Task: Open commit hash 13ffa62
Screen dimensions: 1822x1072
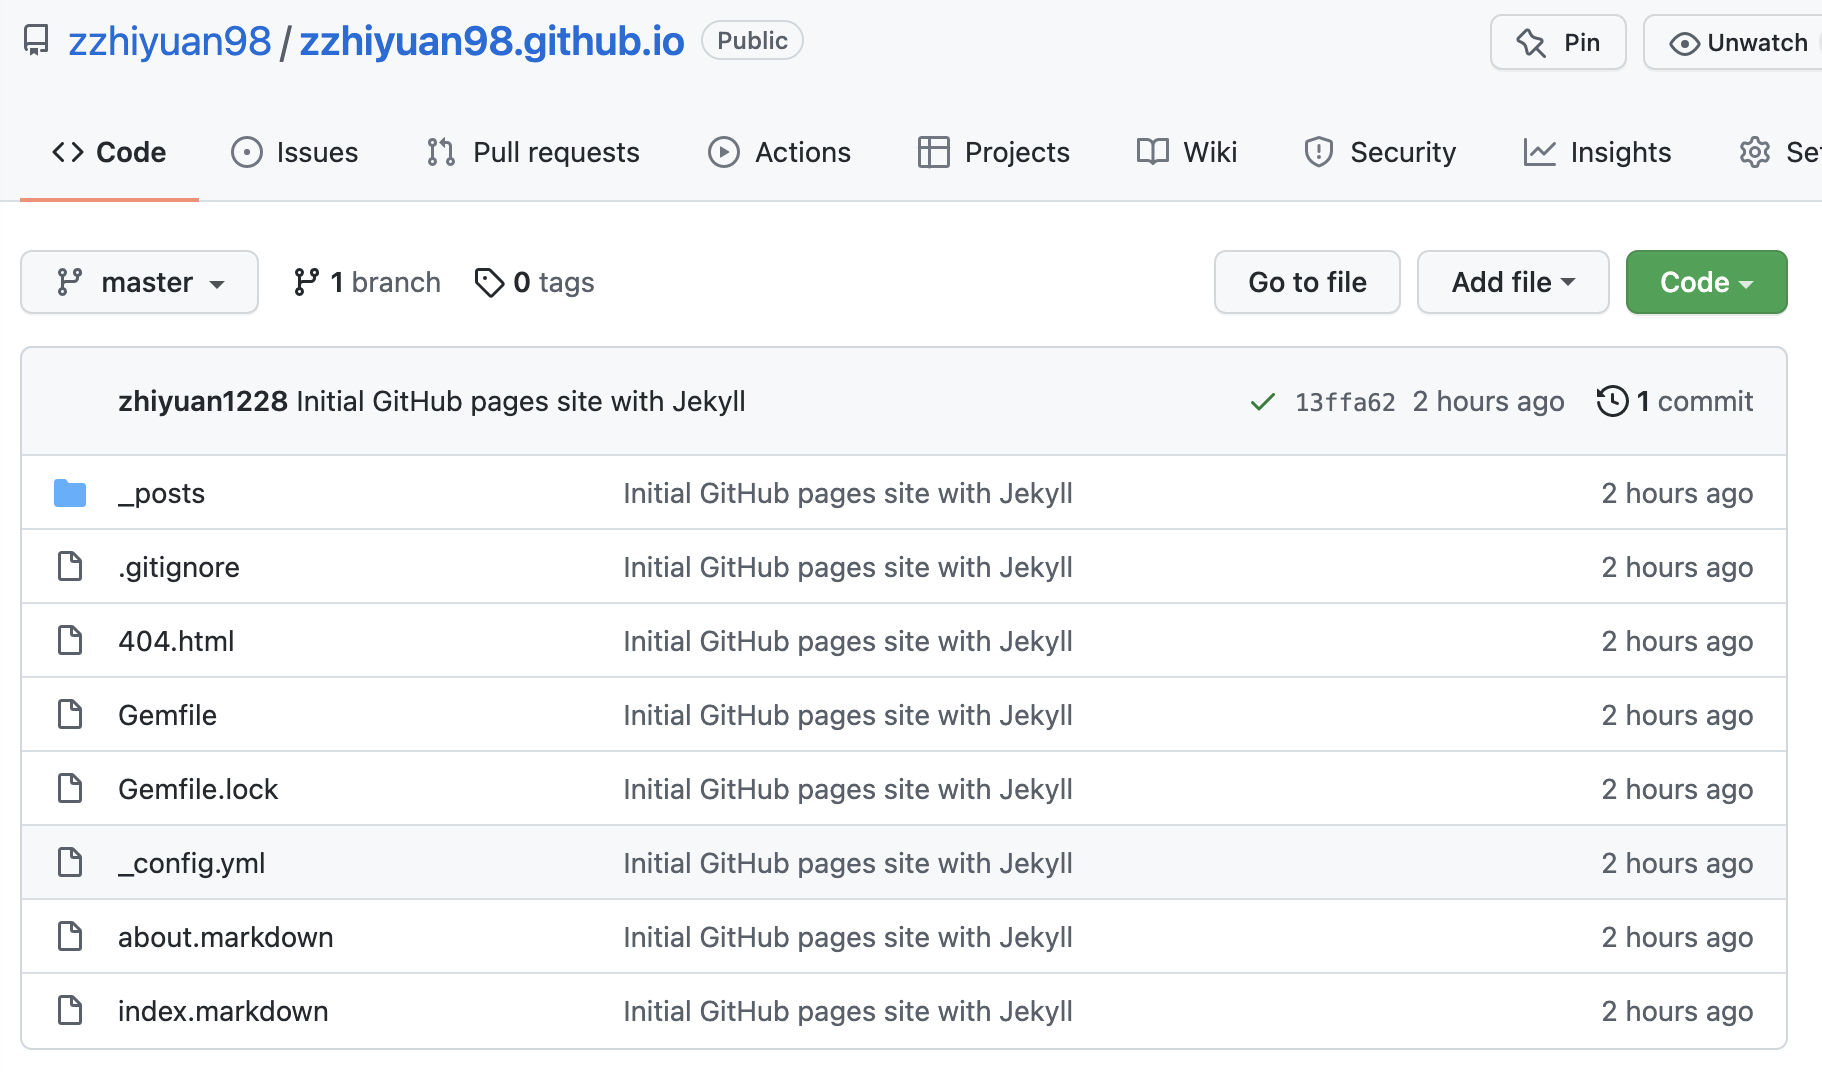Action: point(1345,402)
